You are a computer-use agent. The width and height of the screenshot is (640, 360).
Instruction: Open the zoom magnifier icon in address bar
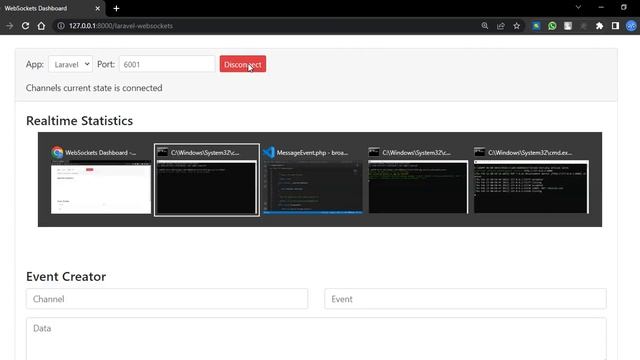pyautogui.click(x=484, y=26)
